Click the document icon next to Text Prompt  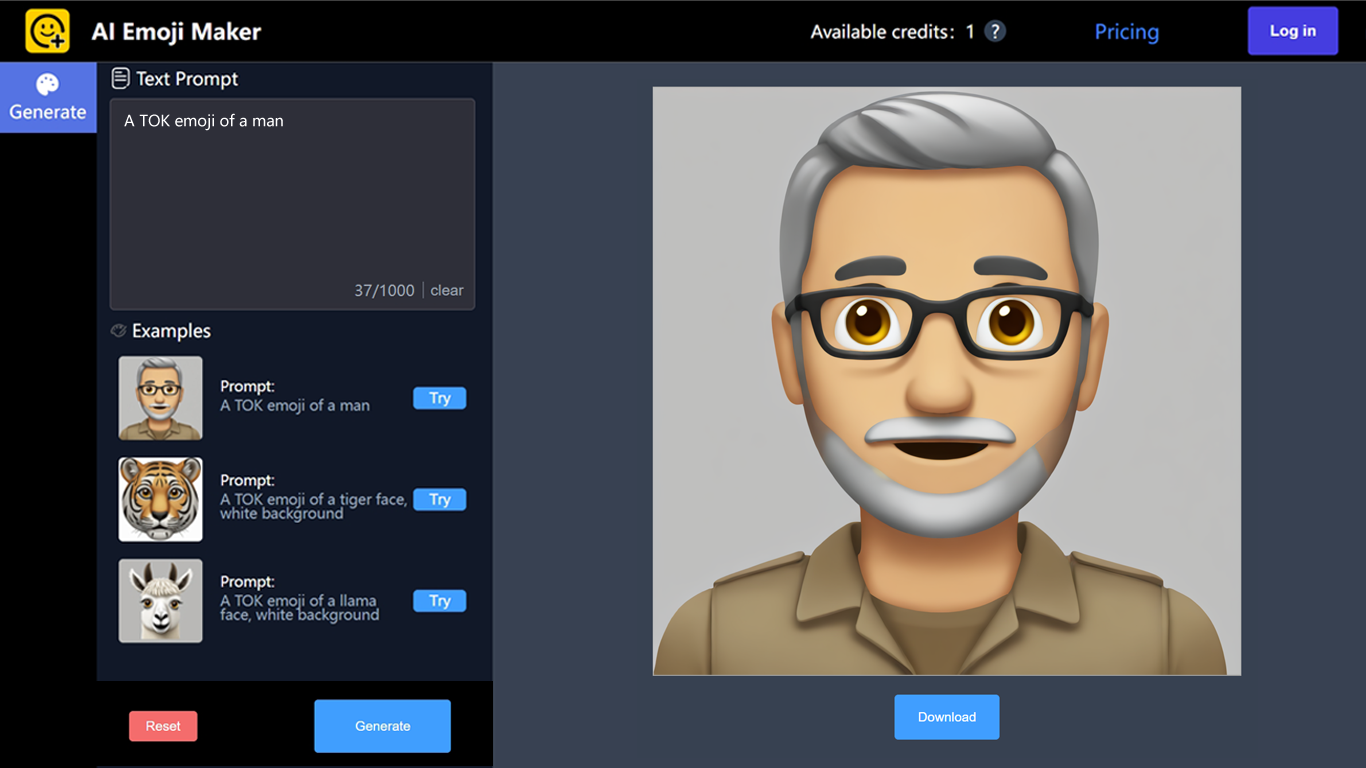click(120, 78)
